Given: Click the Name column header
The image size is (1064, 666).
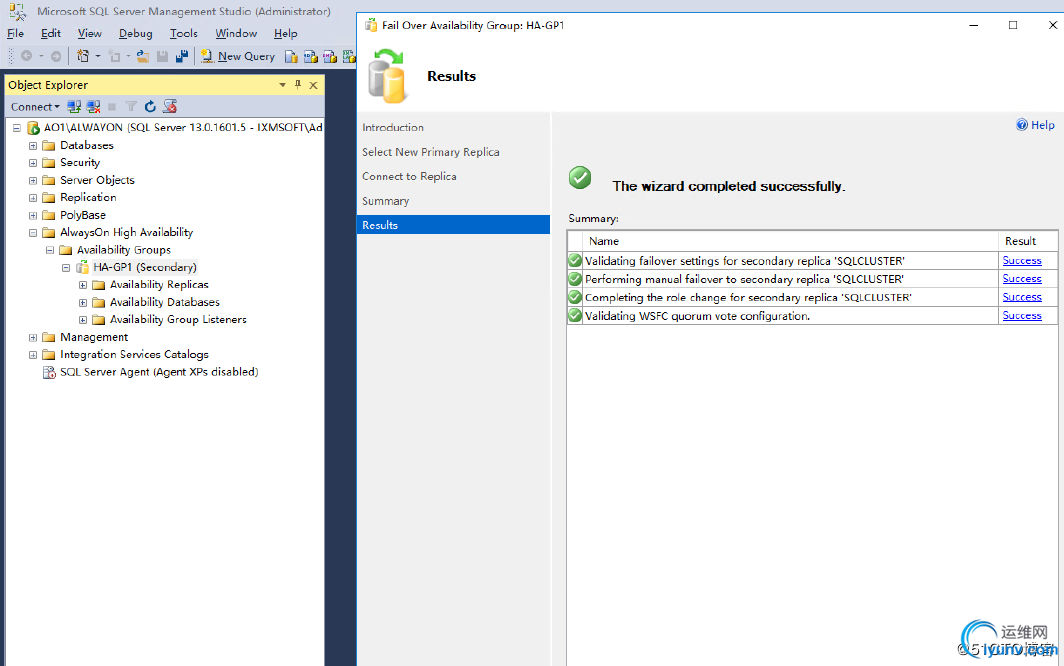Looking at the screenshot, I should click(x=791, y=241).
